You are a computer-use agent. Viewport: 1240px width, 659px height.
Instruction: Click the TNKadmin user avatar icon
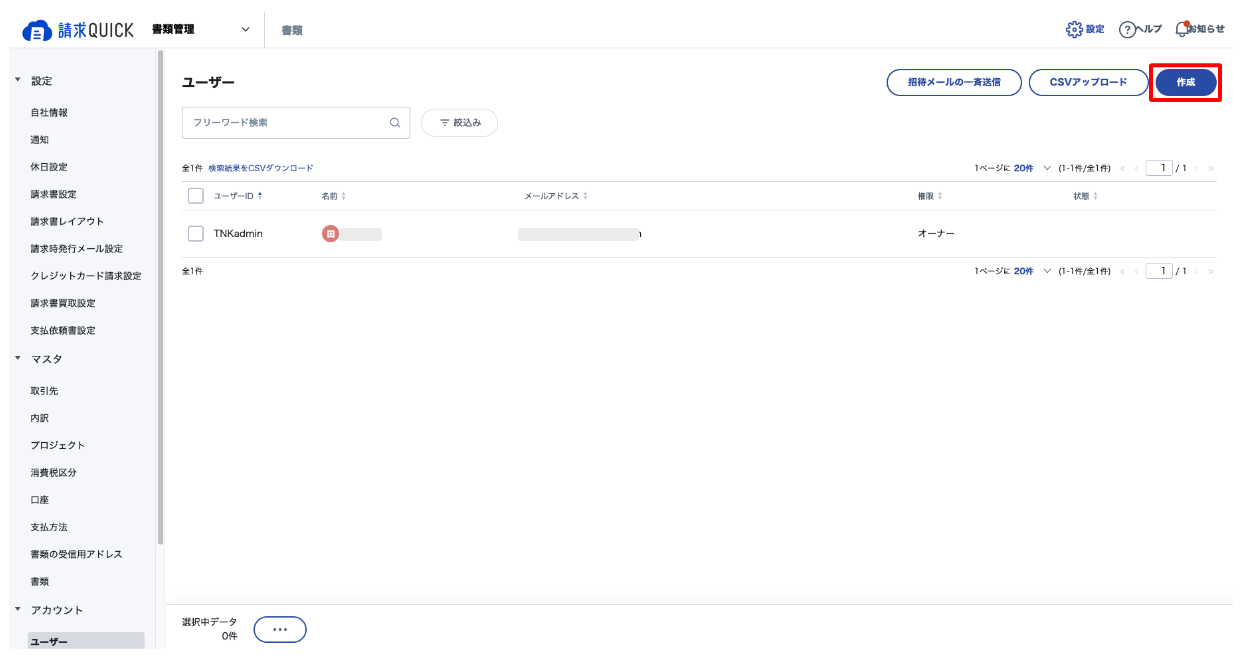(x=330, y=233)
